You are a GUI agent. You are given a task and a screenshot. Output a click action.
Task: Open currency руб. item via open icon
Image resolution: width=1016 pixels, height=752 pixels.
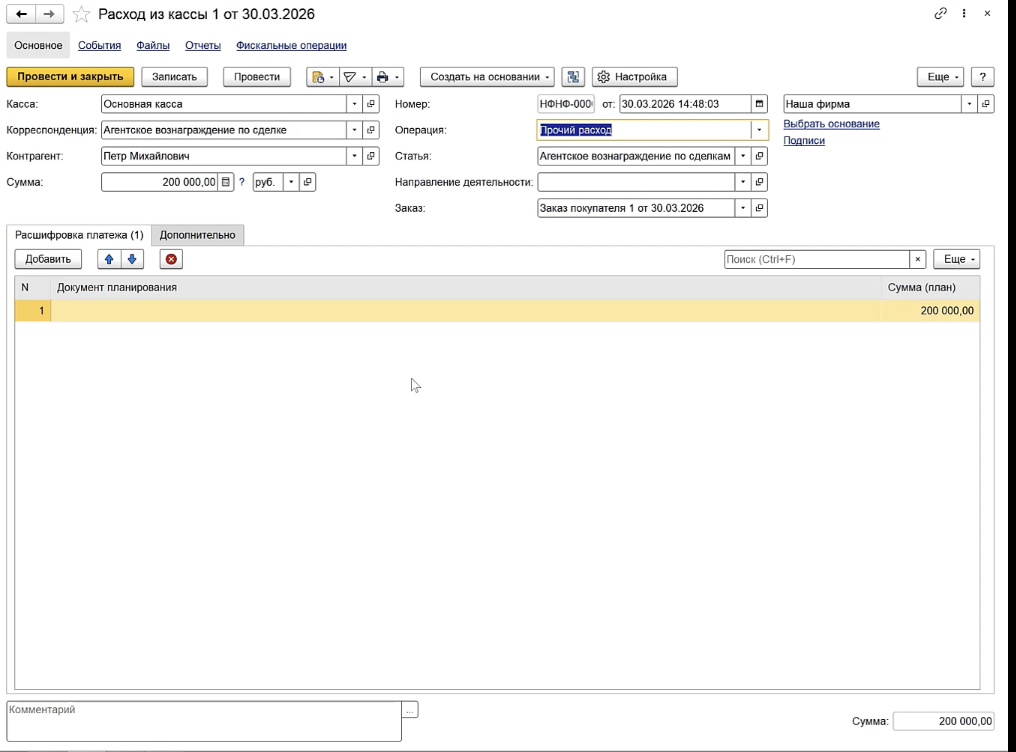click(307, 182)
